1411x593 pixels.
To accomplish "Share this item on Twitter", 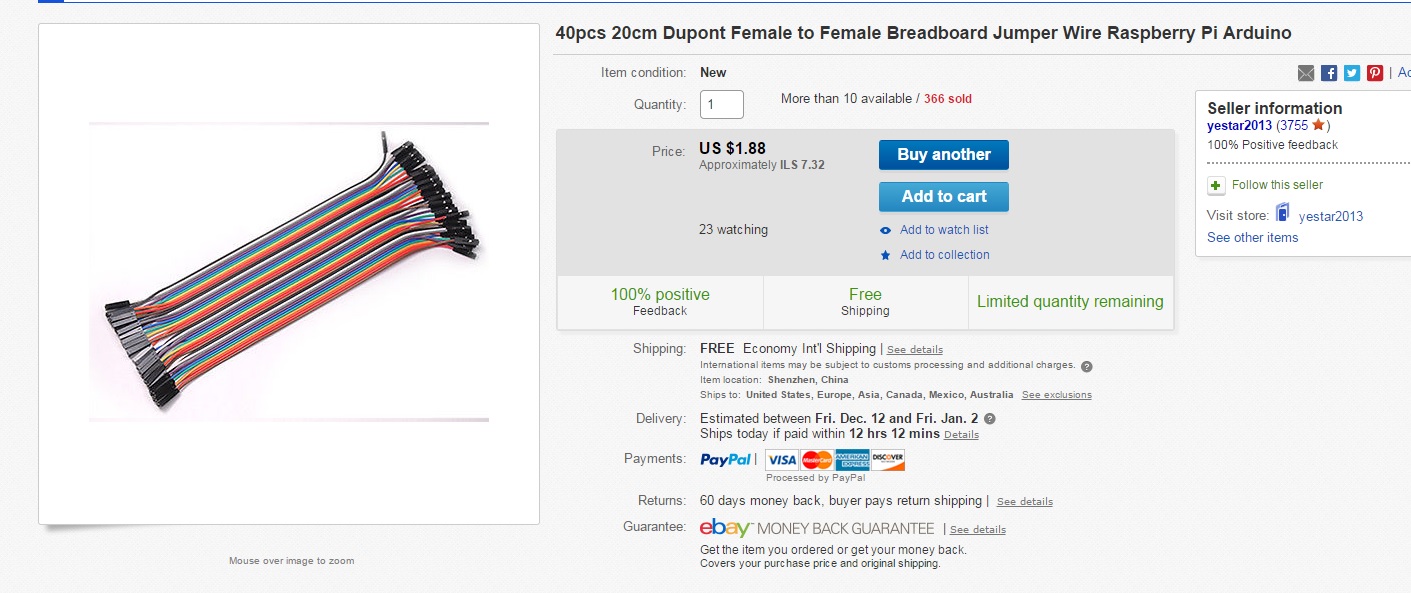I will click(x=1352, y=73).
